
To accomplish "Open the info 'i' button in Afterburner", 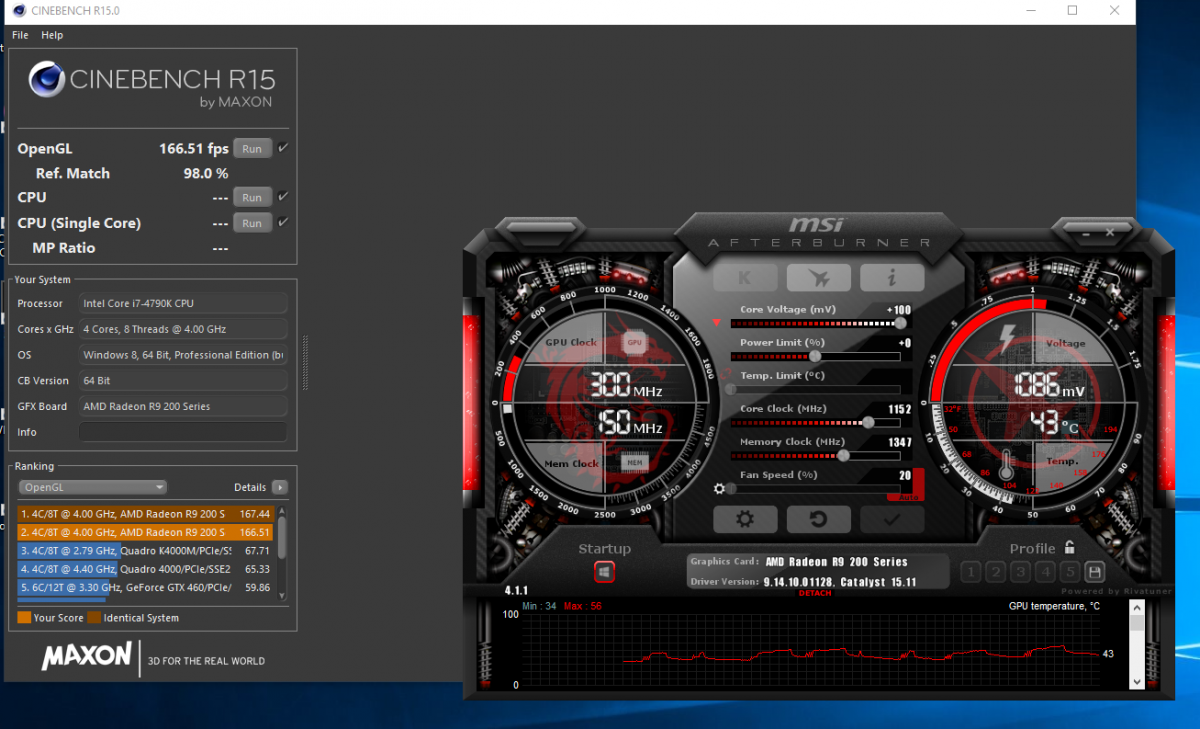I will pos(892,278).
